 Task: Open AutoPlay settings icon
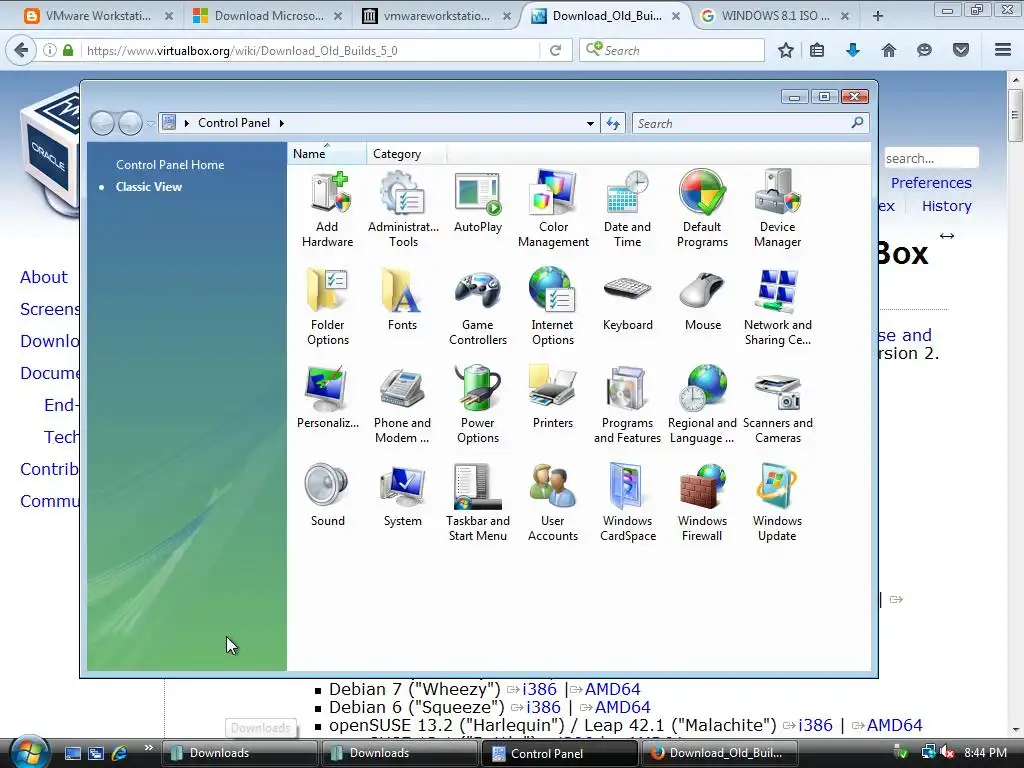coord(478,202)
